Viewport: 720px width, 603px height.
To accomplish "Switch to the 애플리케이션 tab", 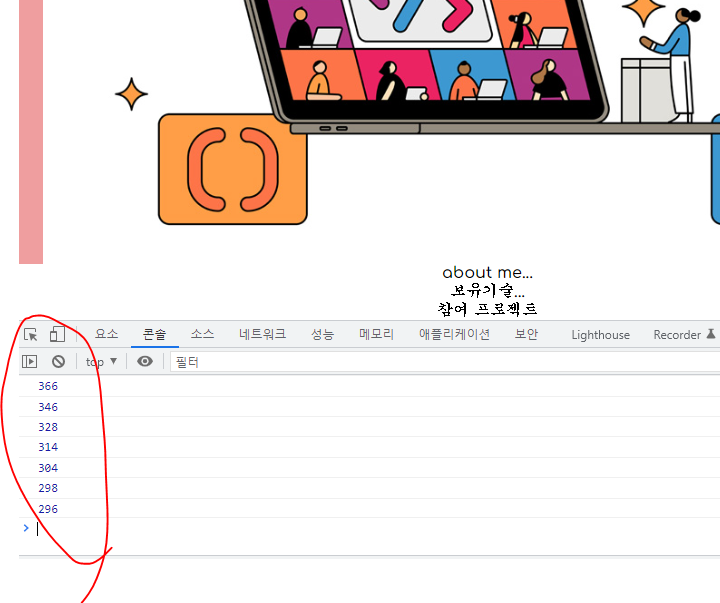I will tap(454, 334).
